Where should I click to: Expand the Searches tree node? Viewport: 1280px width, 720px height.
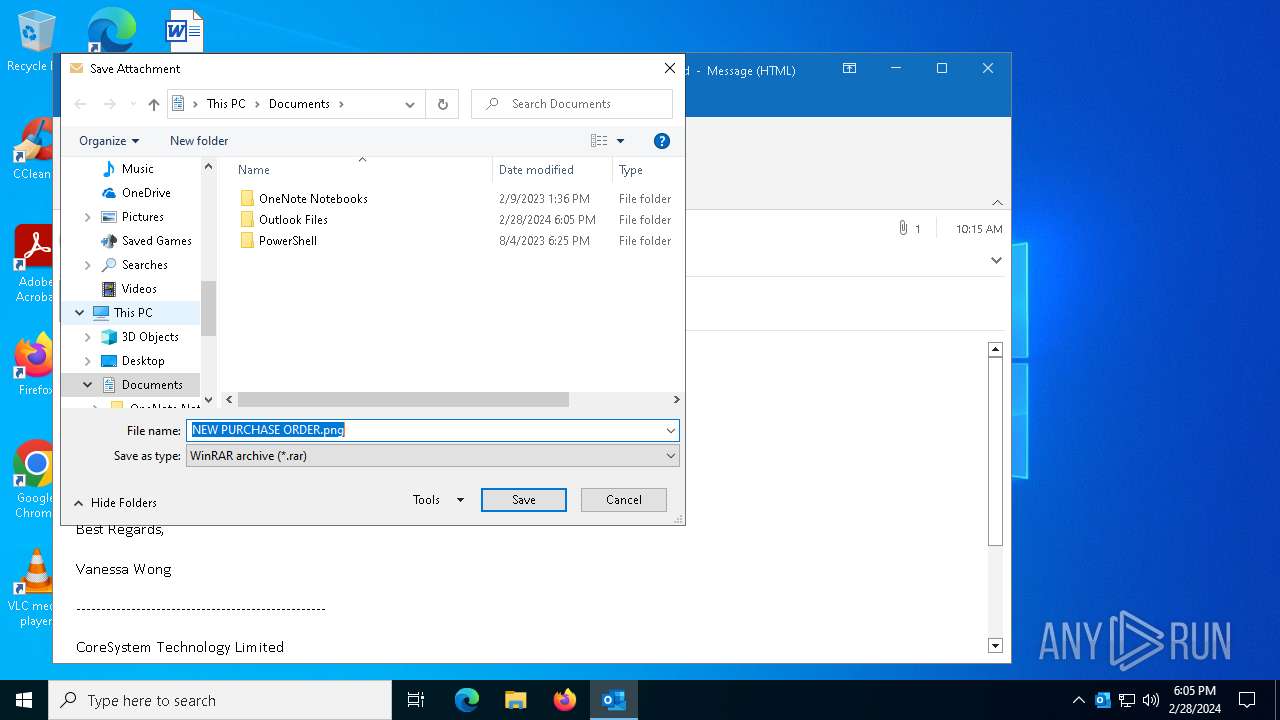[x=87, y=265]
